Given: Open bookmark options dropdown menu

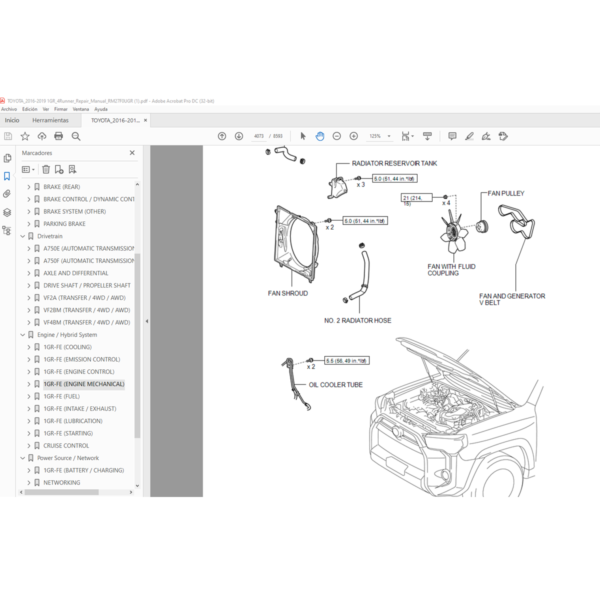Looking at the screenshot, I should click(x=28, y=170).
